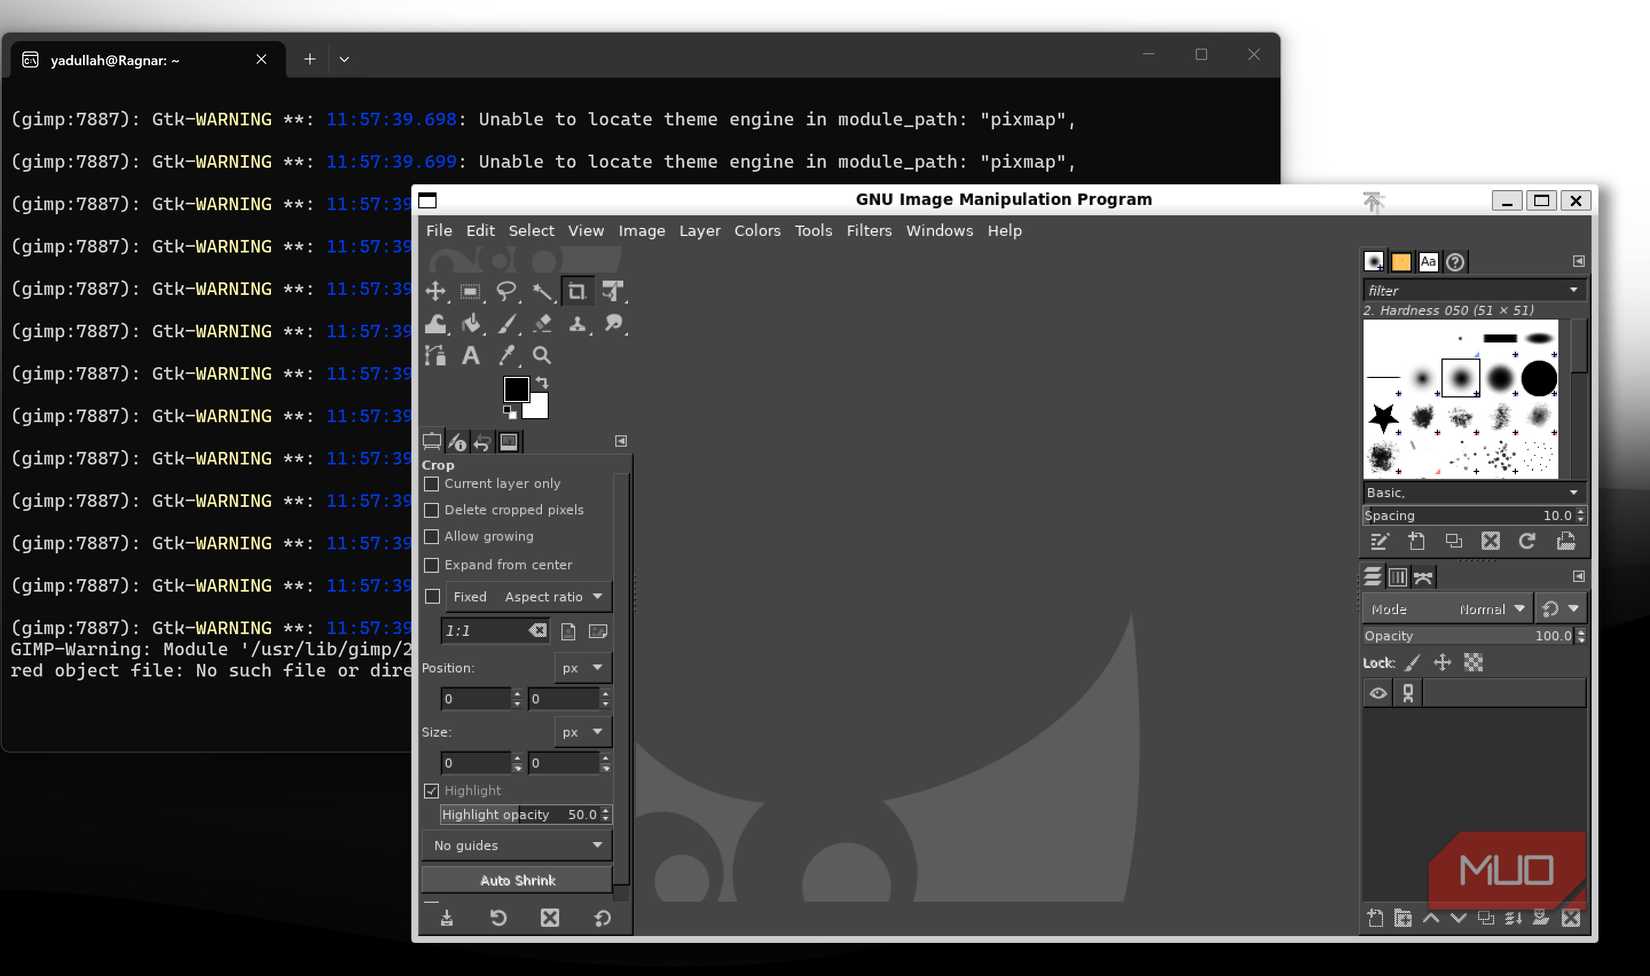Reset colors to default black and white
This screenshot has width=1650, height=976.
[x=509, y=412]
